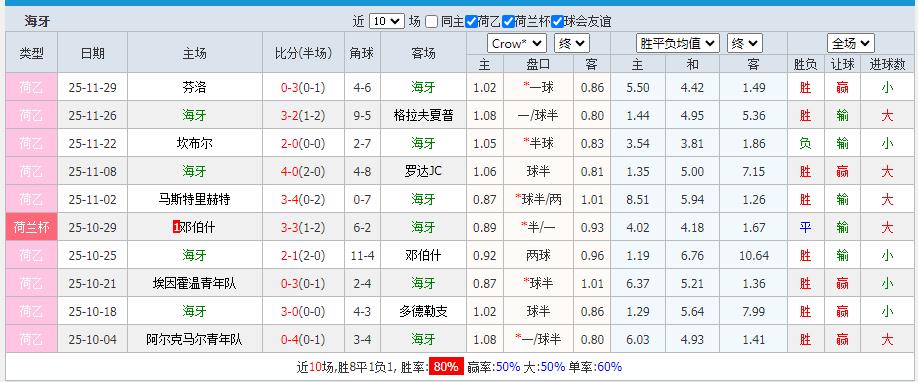
Task: Open team 格拉夫夏普 in away column
Action: (x=423, y=115)
